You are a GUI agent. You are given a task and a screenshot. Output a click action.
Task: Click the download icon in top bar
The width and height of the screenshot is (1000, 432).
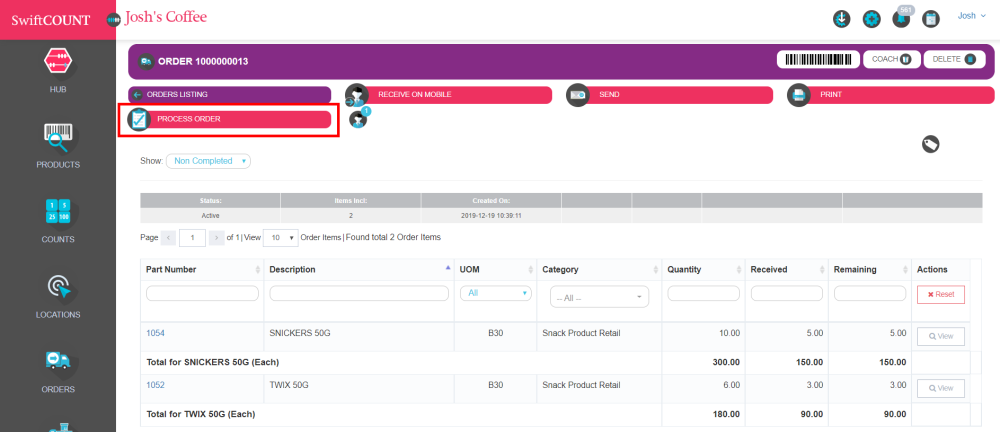(842, 19)
